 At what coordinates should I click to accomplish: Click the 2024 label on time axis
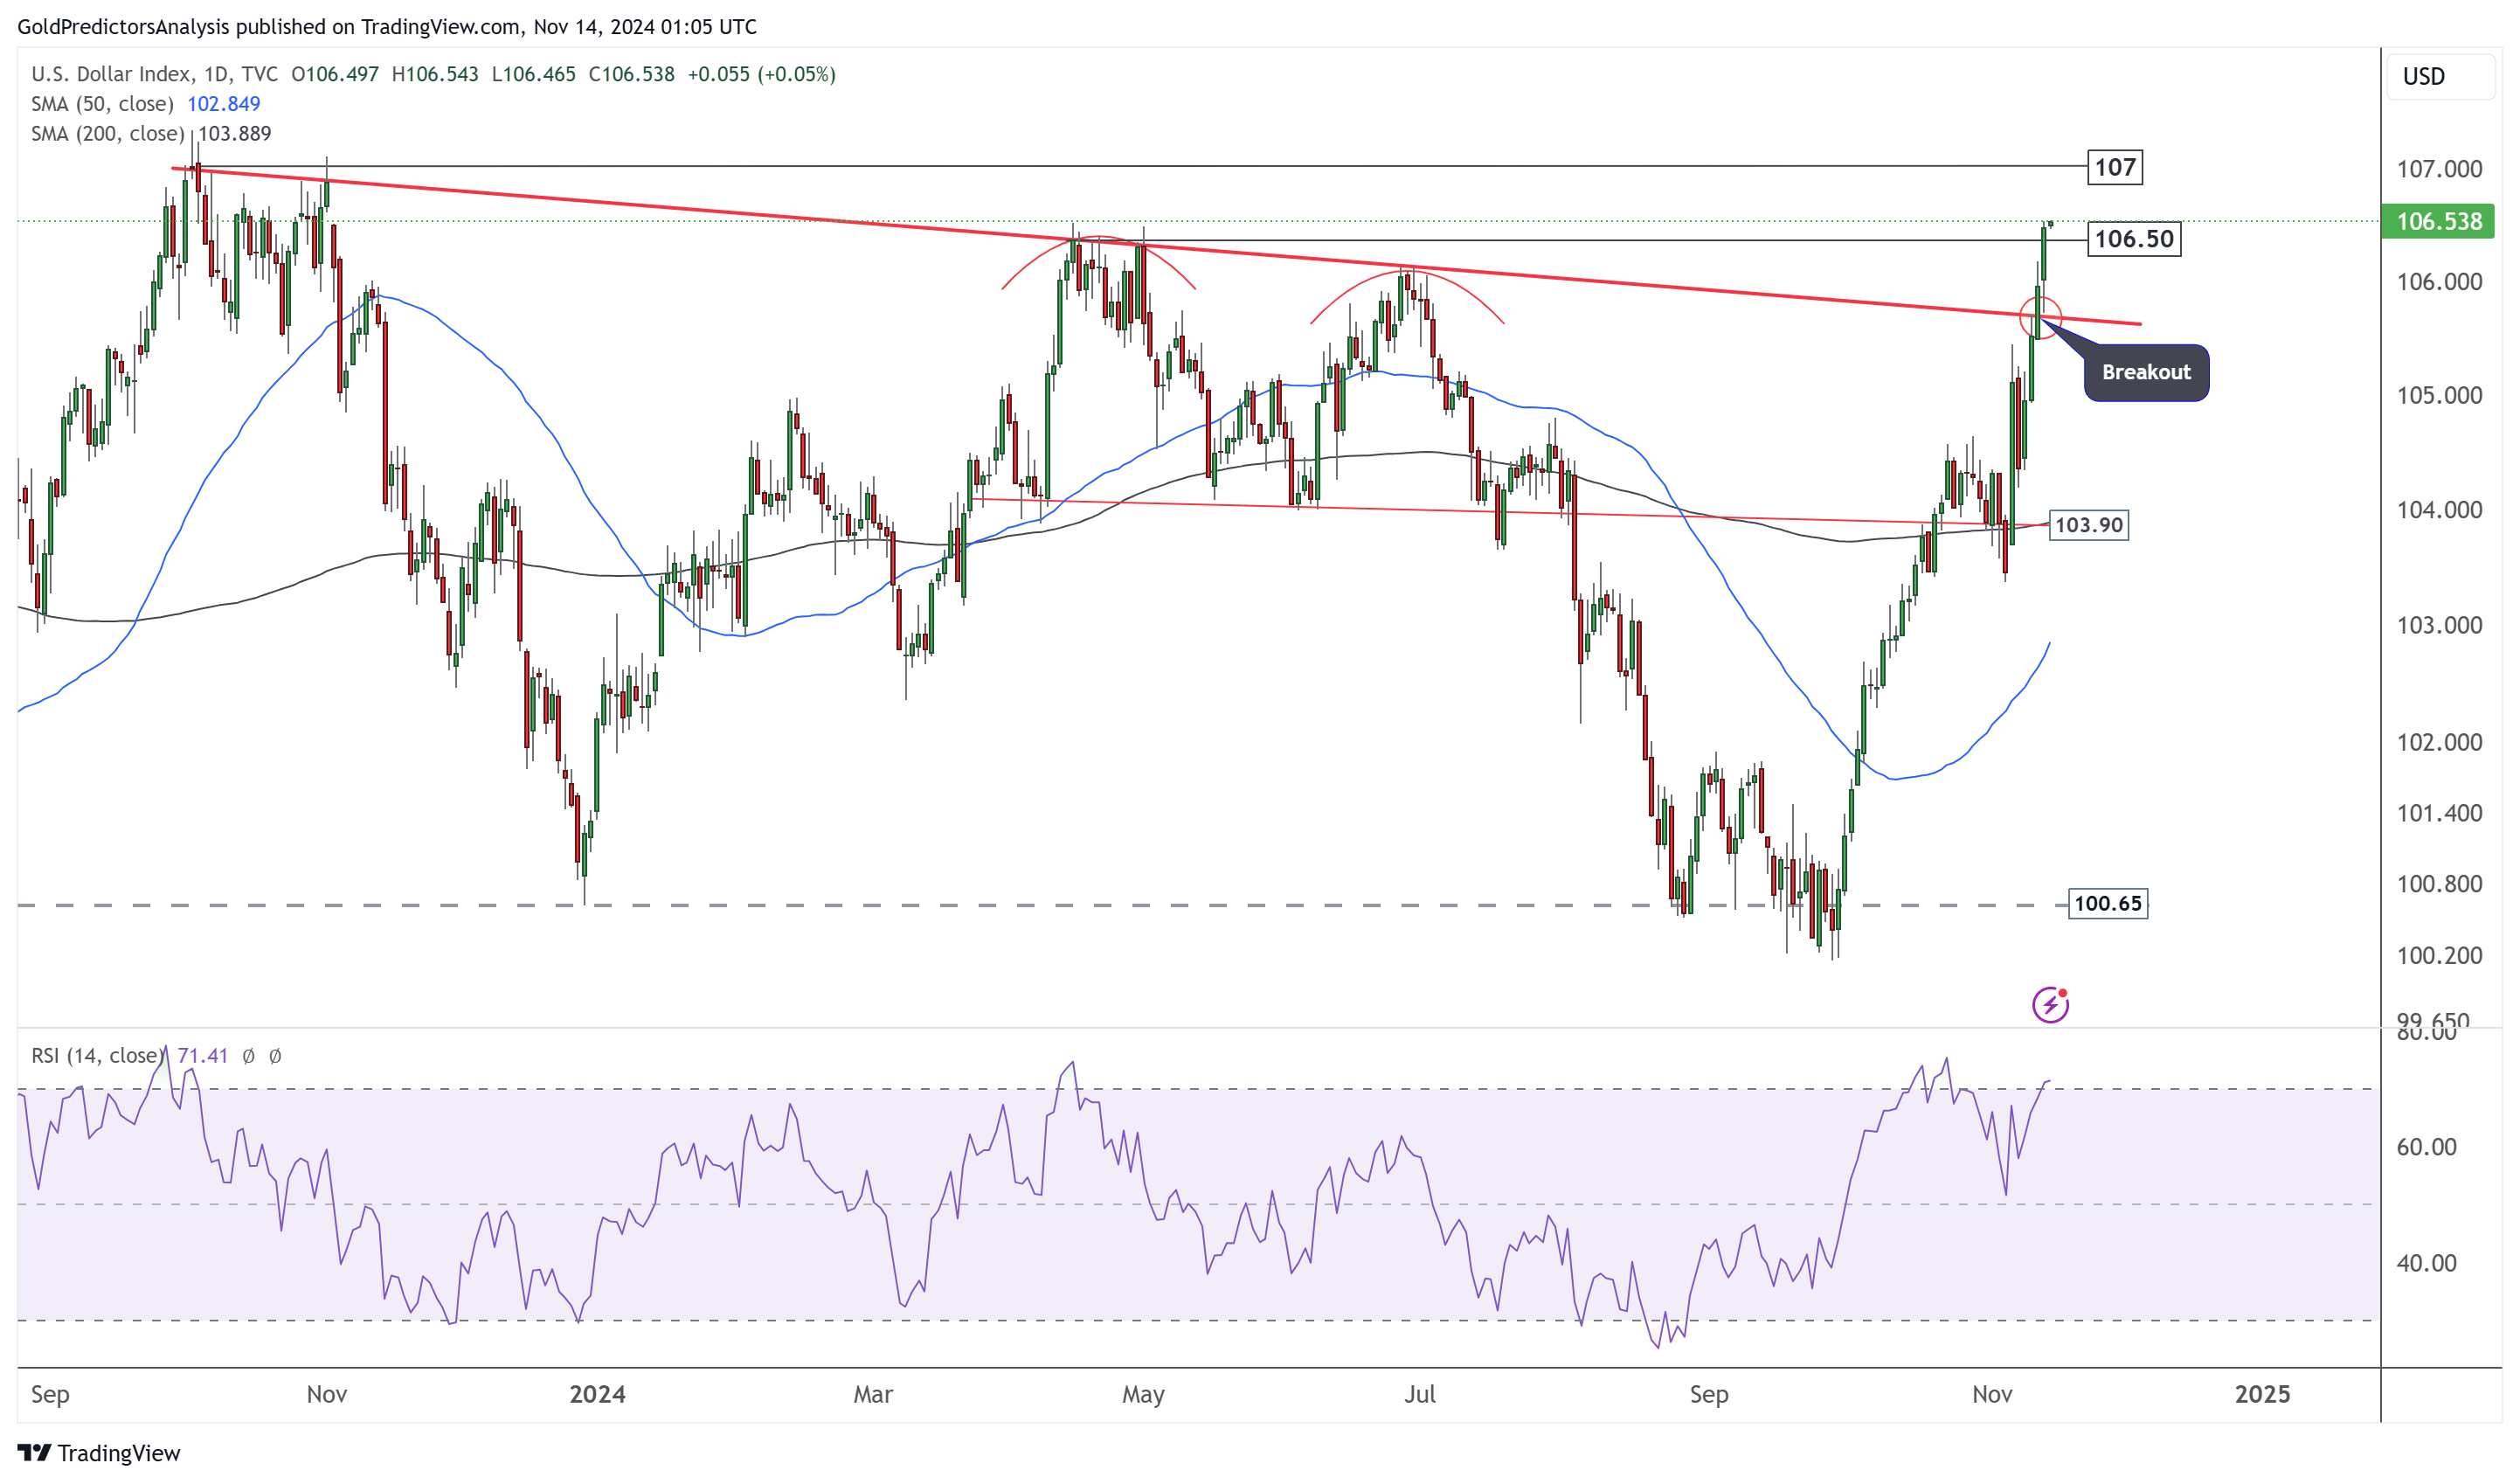pyautogui.click(x=597, y=1394)
